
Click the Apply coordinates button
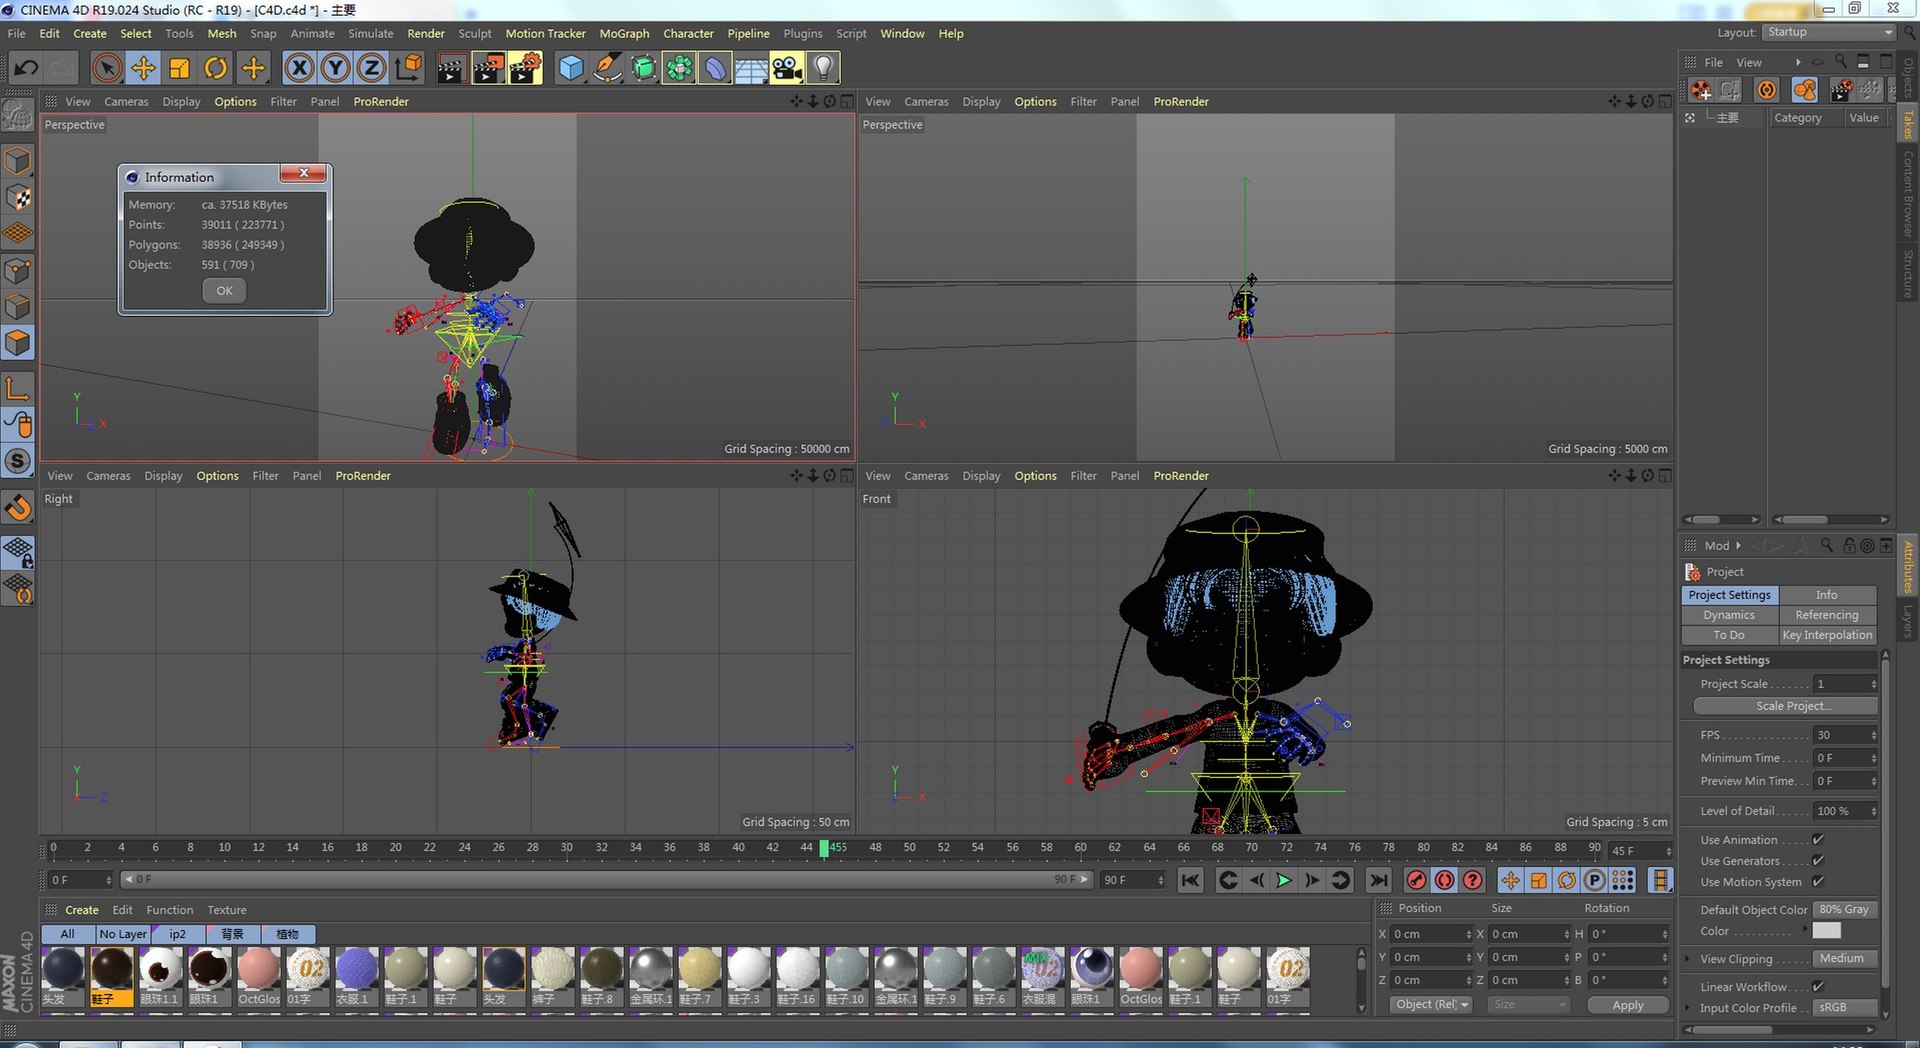(1627, 1005)
